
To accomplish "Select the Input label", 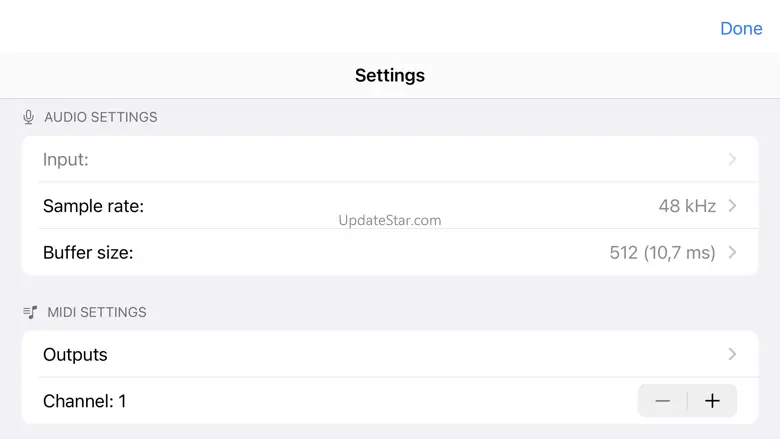I will tap(65, 159).
